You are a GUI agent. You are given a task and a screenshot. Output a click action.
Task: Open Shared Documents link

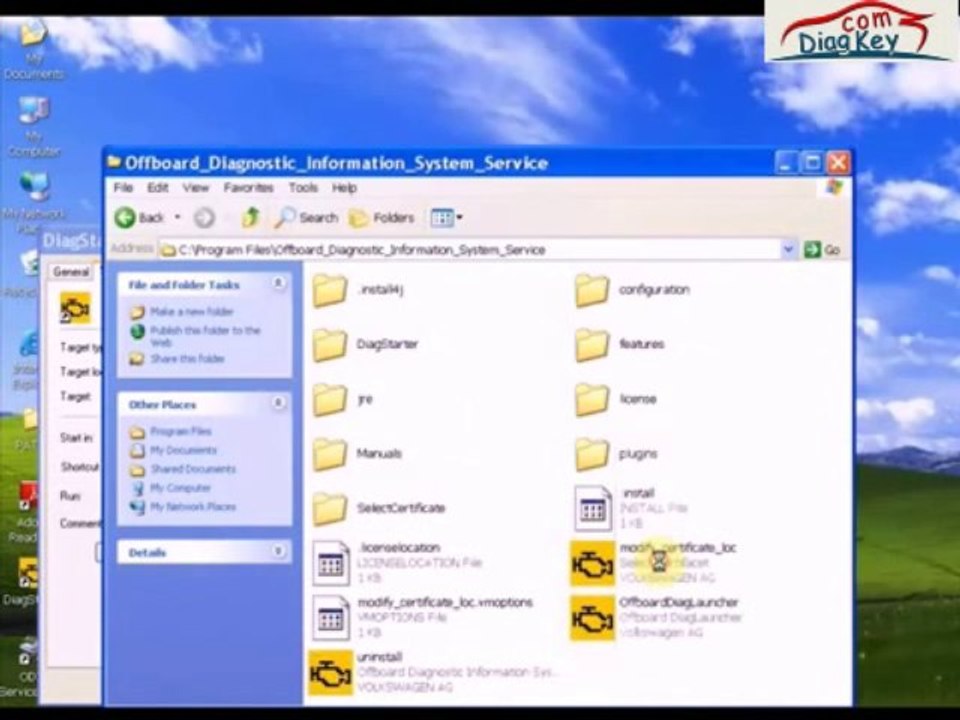(193, 469)
